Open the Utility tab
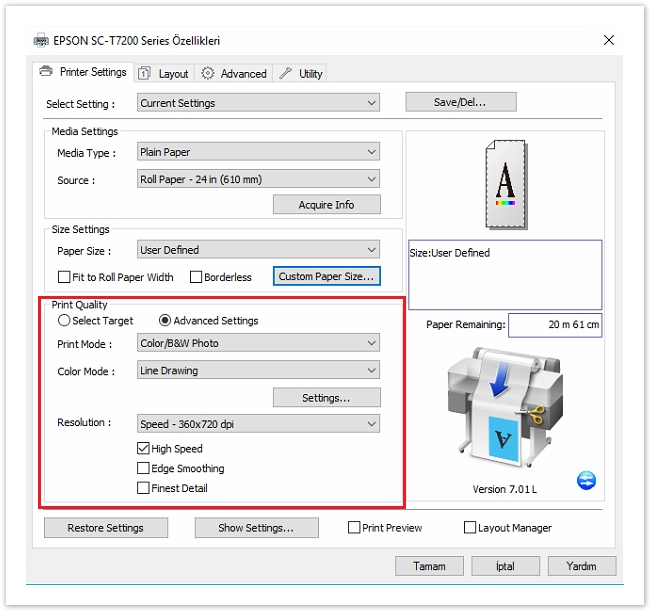The height and width of the screenshot is (611, 650). tap(300, 73)
